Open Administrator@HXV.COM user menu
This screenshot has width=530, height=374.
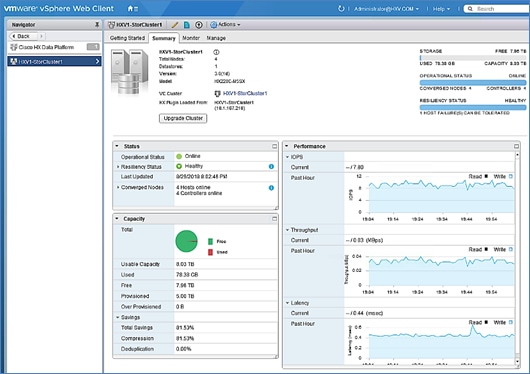point(386,9)
